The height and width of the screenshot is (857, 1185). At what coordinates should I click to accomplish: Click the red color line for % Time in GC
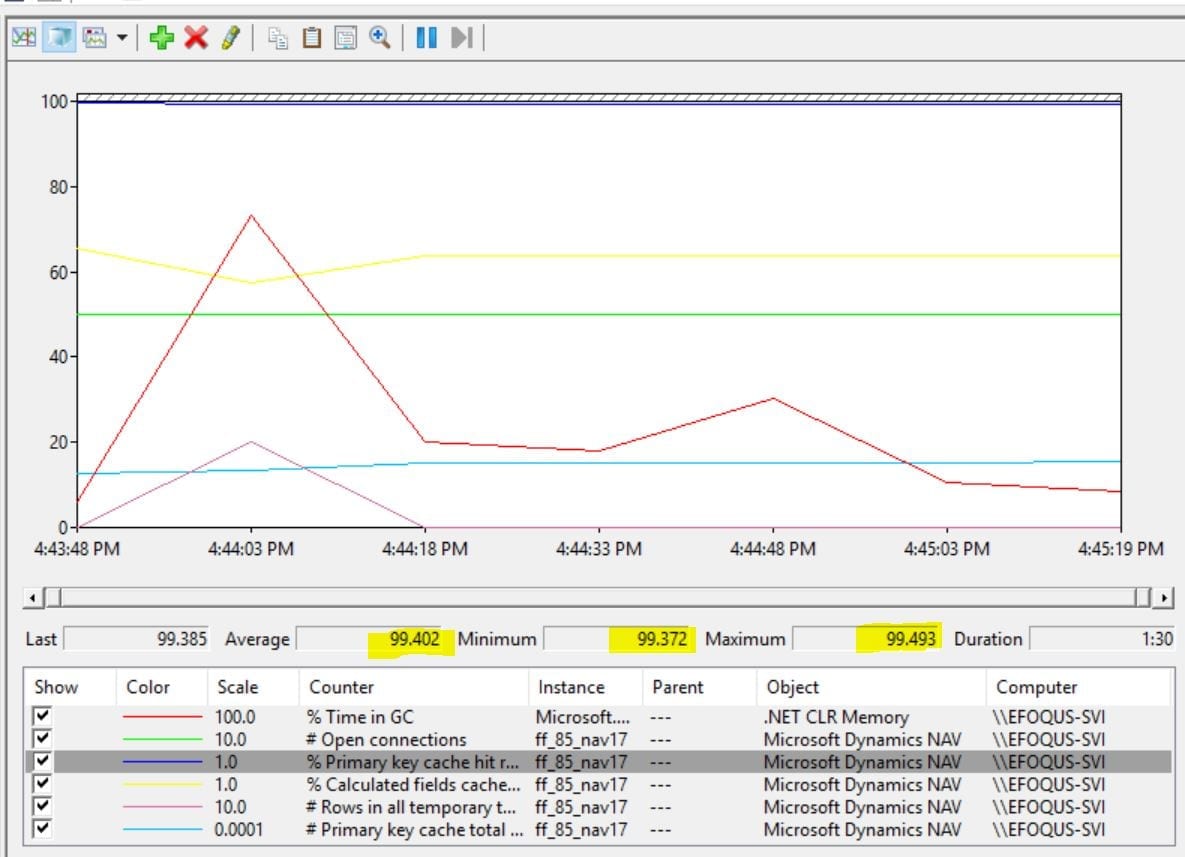162,716
